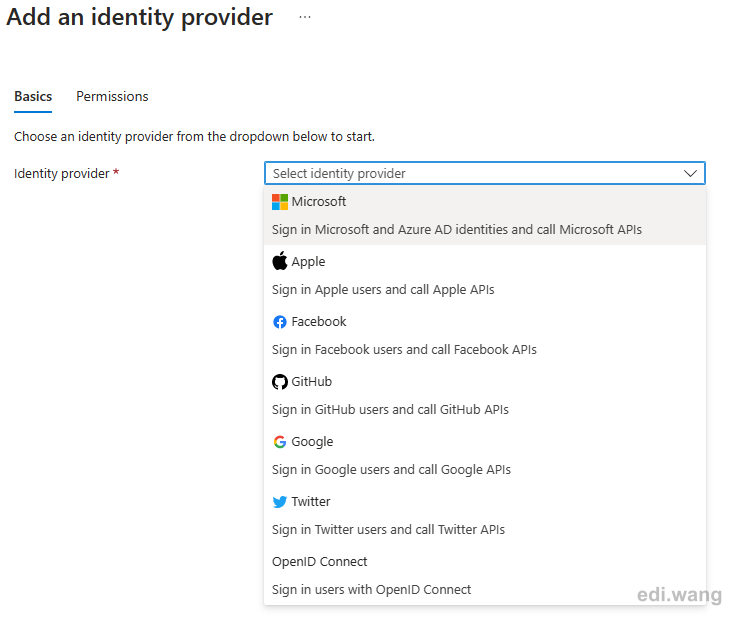Screen dimensions: 738x621
Task: Open the ellipsis menu beside page title
Action: coord(305,17)
